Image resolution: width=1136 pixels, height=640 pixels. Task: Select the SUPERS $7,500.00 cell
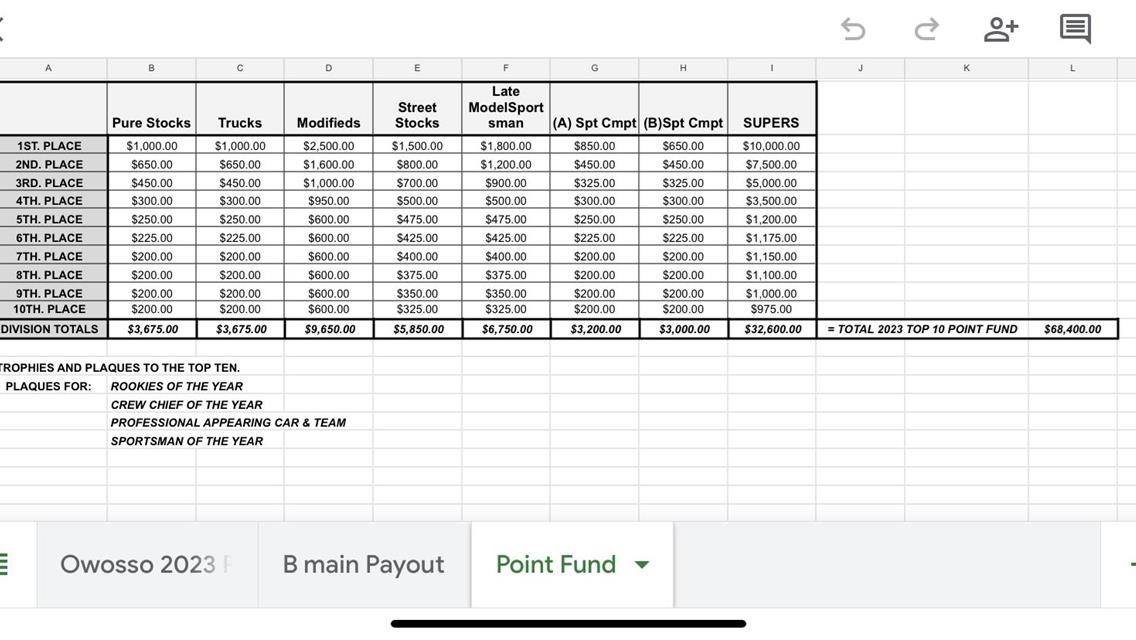pyautogui.click(x=772, y=165)
